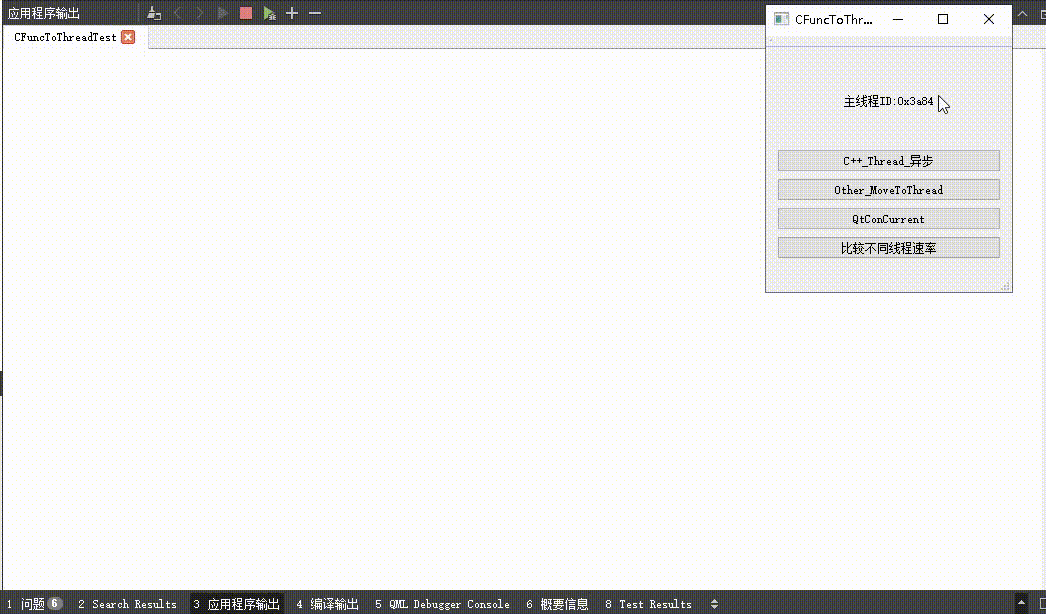Open the 1 问题 pane
Screen dimensions: 1046x614
click(x=35, y=604)
